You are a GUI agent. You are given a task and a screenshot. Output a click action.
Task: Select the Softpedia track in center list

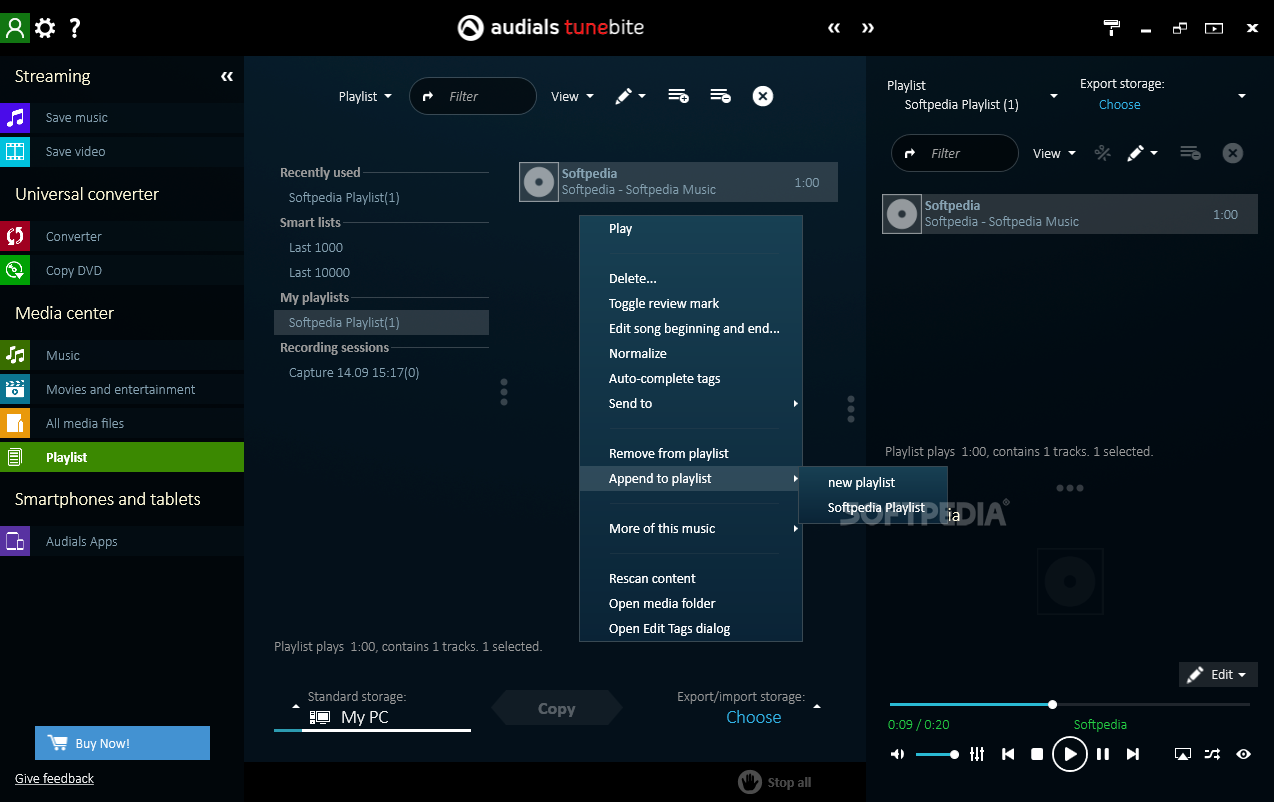[x=678, y=182]
